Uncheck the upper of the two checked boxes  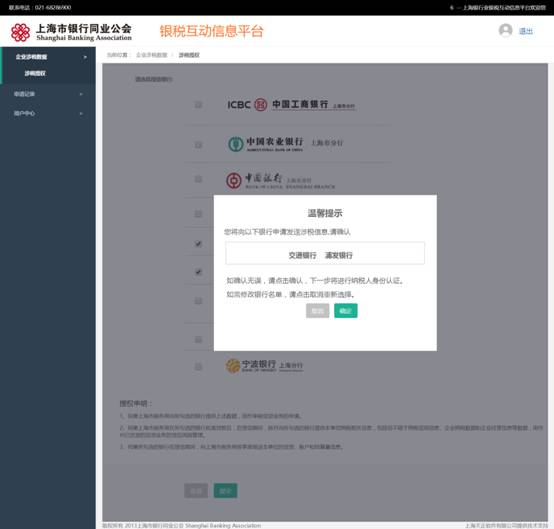click(x=198, y=243)
